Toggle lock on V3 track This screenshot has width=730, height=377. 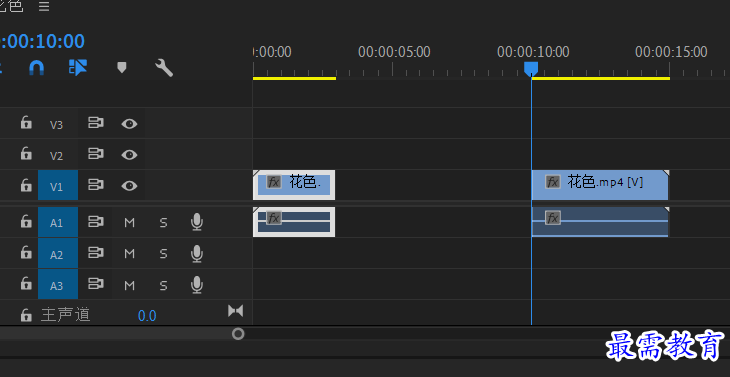click(26, 123)
